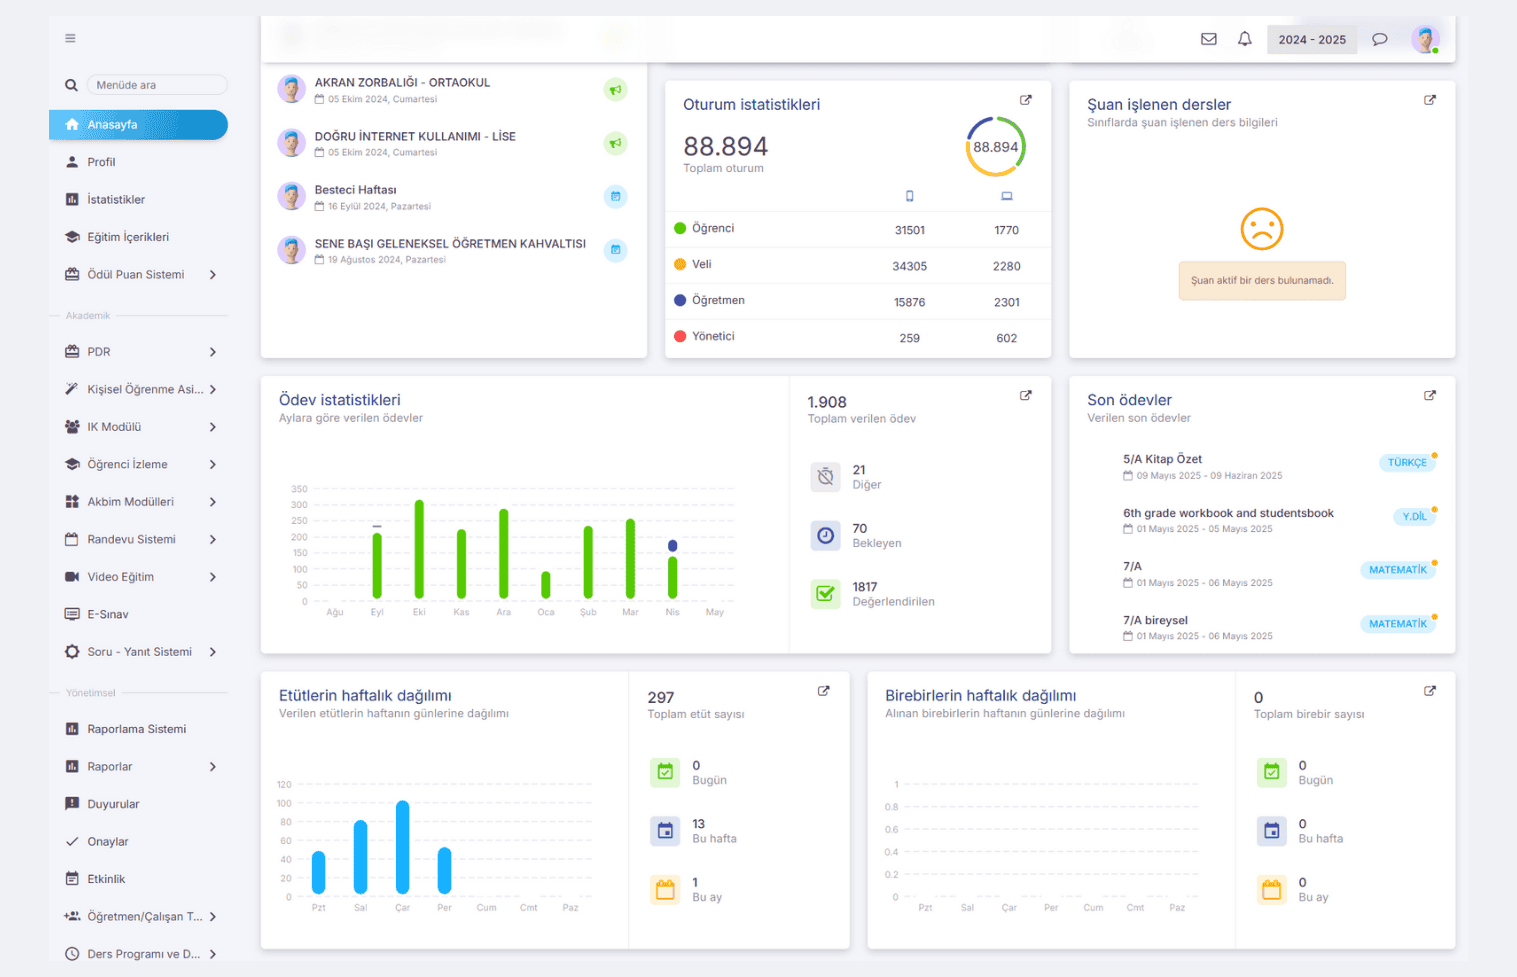1517x977 pixels.
Task: Open Son ödevler external link icon
Action: (x=1429, y=396)
